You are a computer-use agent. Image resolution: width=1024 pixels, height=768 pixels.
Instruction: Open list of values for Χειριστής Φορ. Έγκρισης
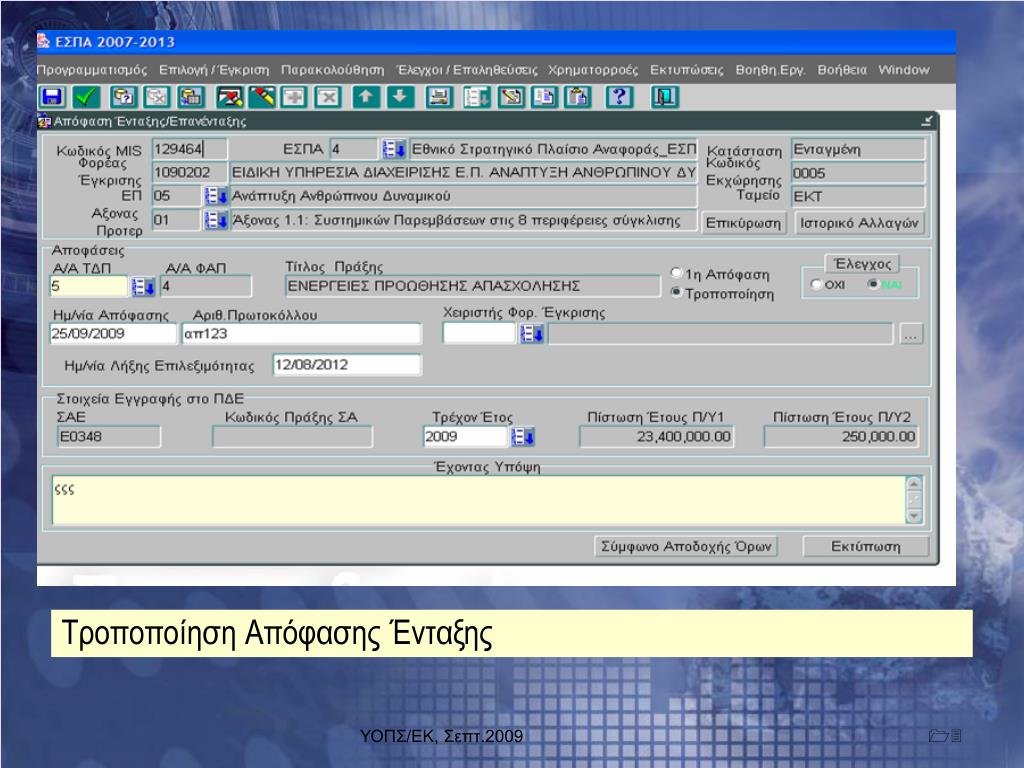click(532, 334)
